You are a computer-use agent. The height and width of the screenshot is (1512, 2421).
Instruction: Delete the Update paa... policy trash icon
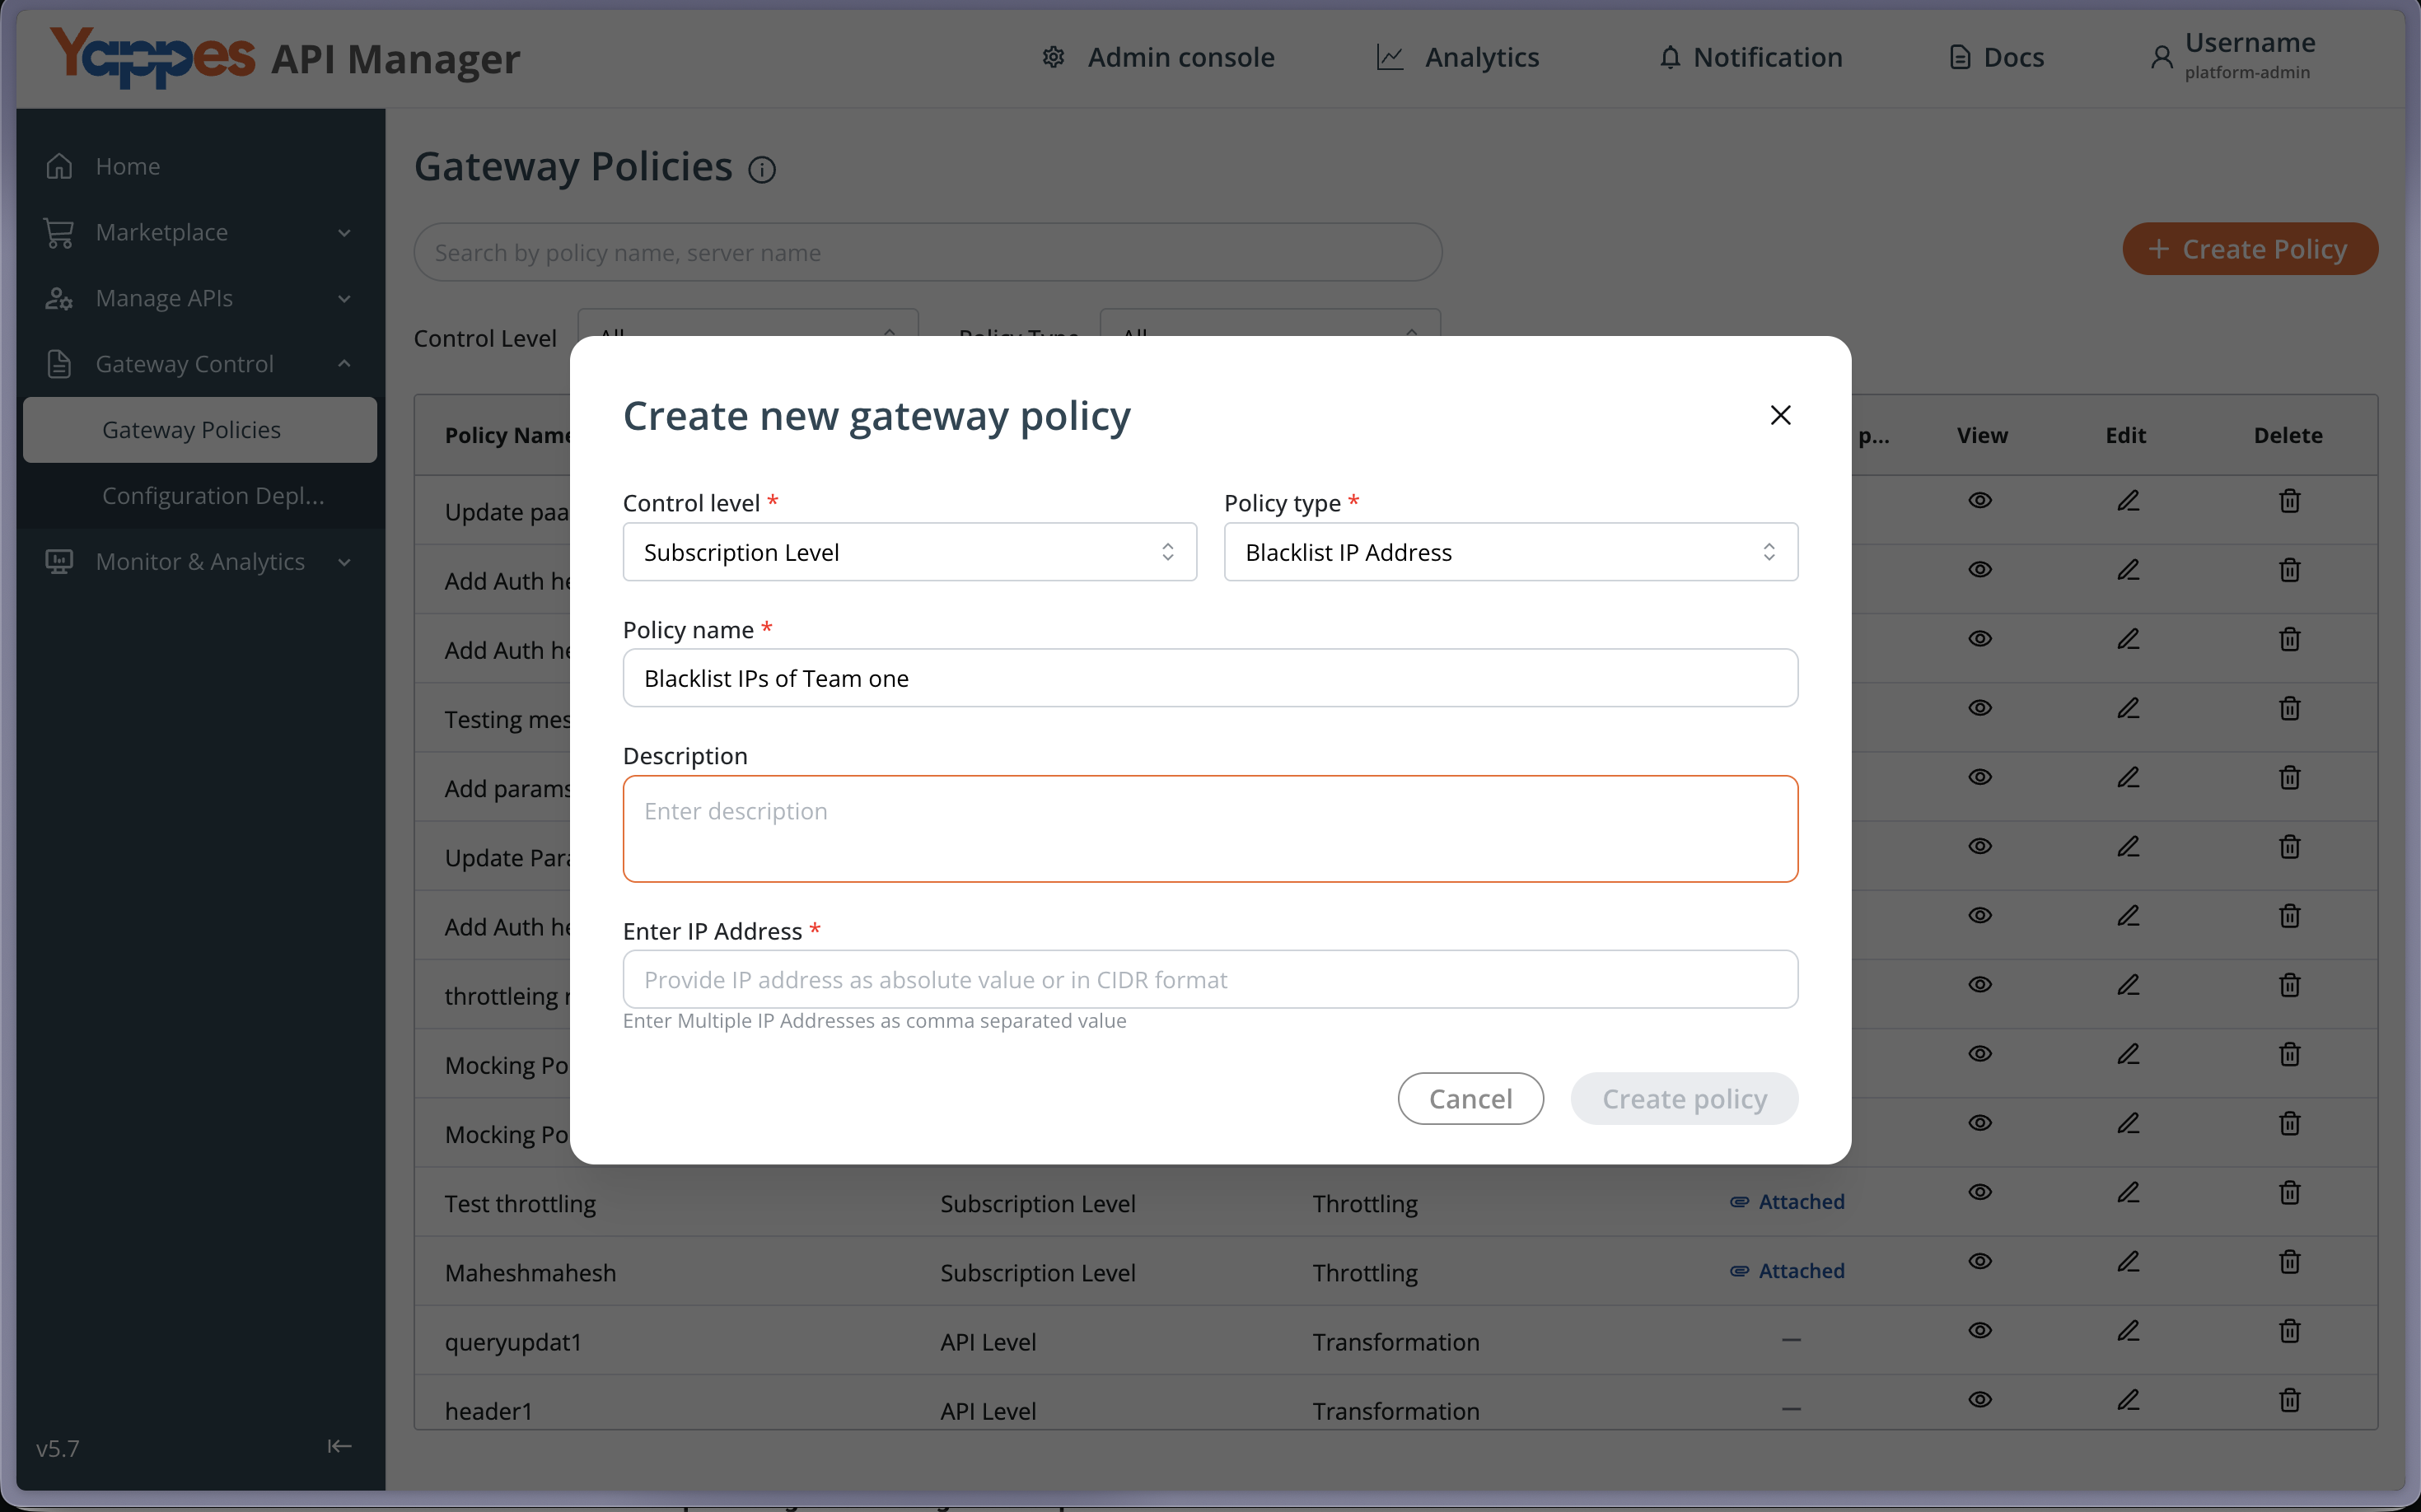tap(2289, 500)
